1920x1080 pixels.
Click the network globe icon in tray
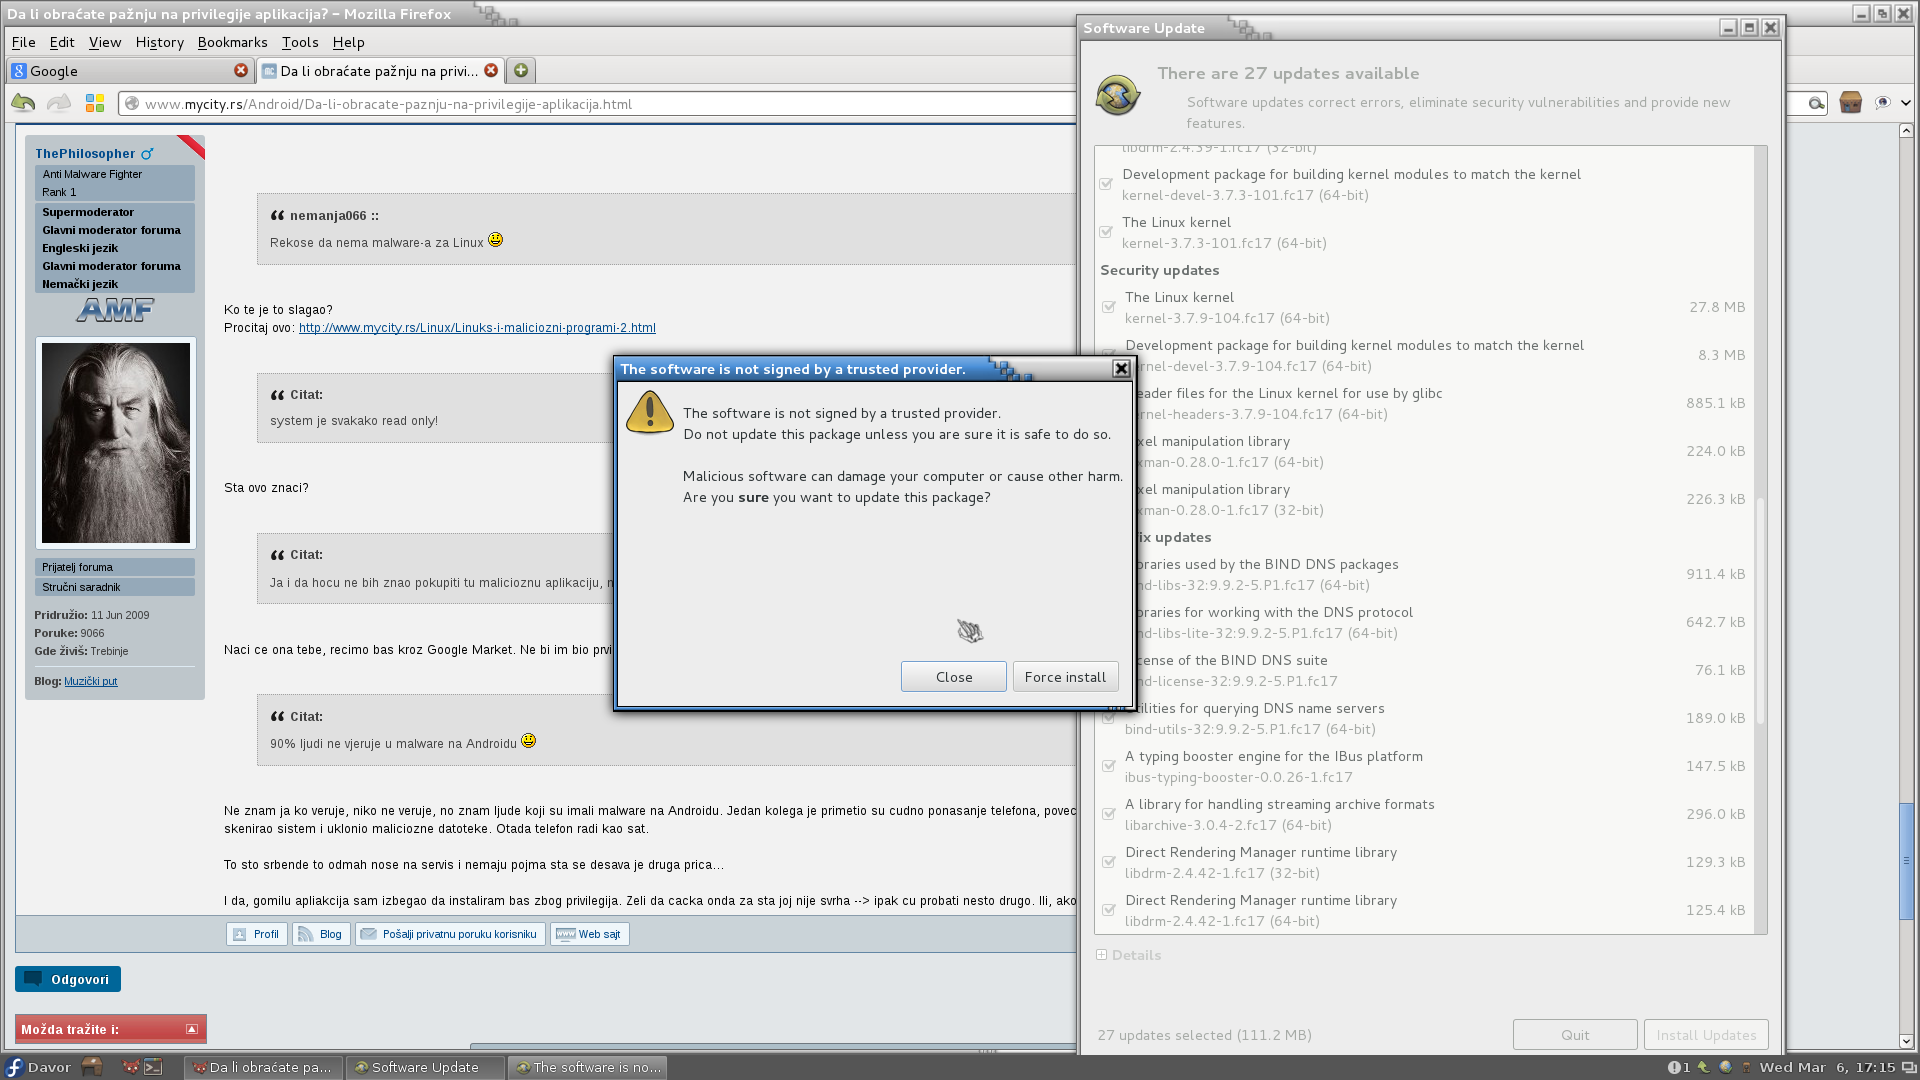tap(1725, 1067)
